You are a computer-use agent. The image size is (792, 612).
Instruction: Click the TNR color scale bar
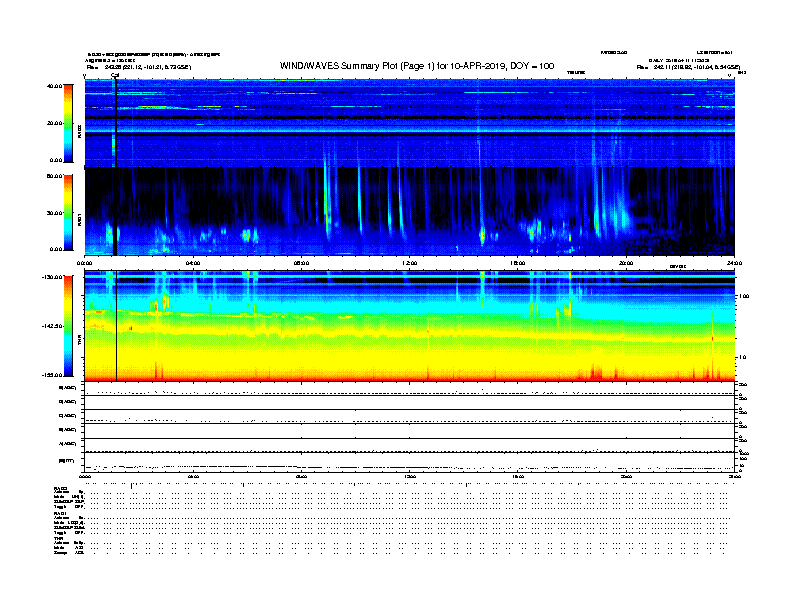click(x=68, y=326)
